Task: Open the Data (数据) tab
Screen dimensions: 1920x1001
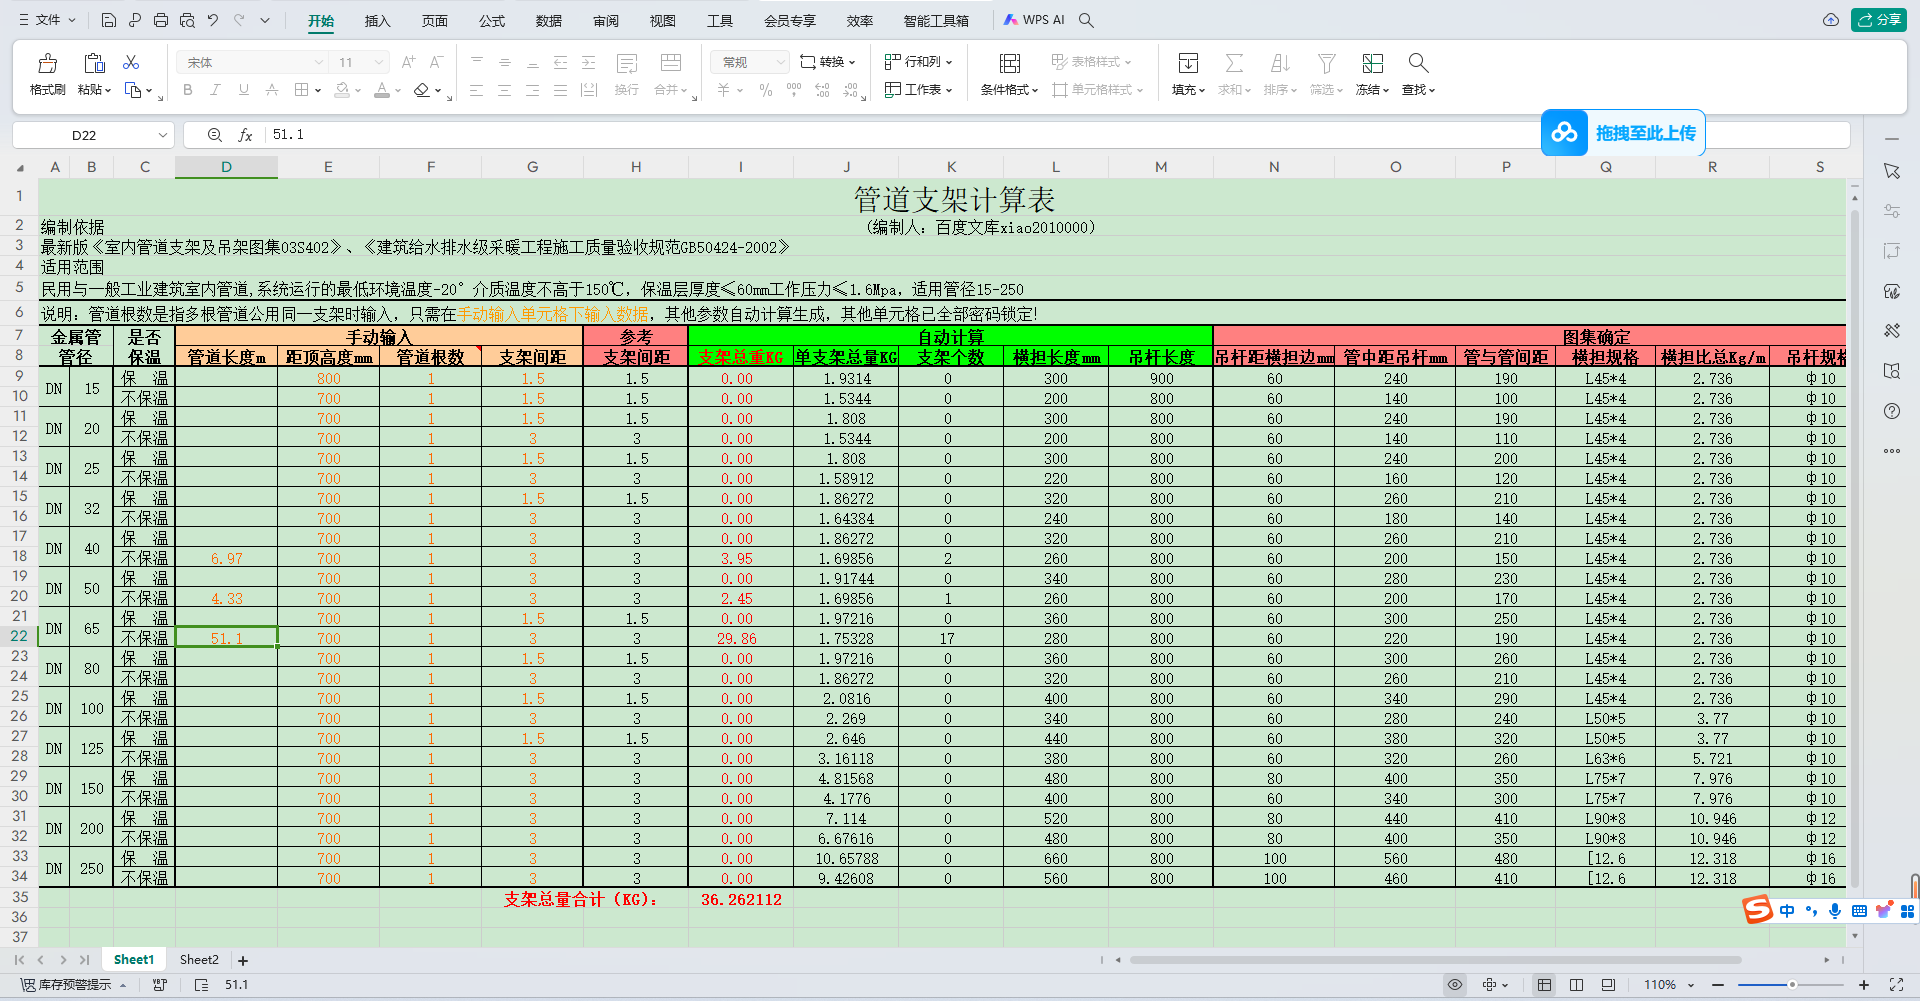Action: coord(548,20)
